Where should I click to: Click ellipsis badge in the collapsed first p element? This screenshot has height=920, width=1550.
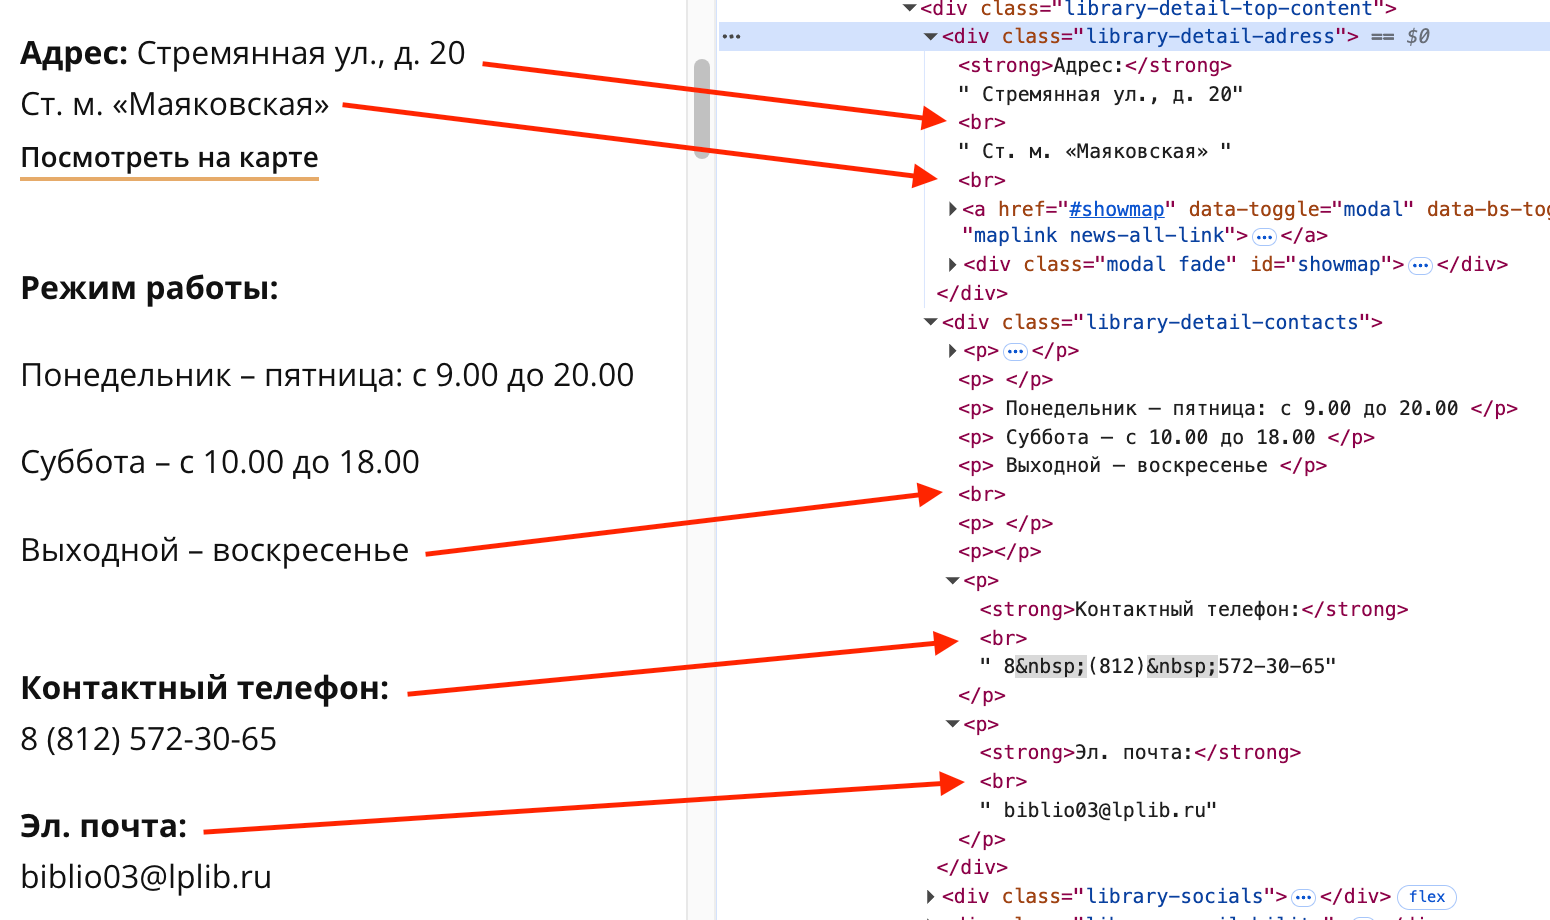coord(1015,352)
